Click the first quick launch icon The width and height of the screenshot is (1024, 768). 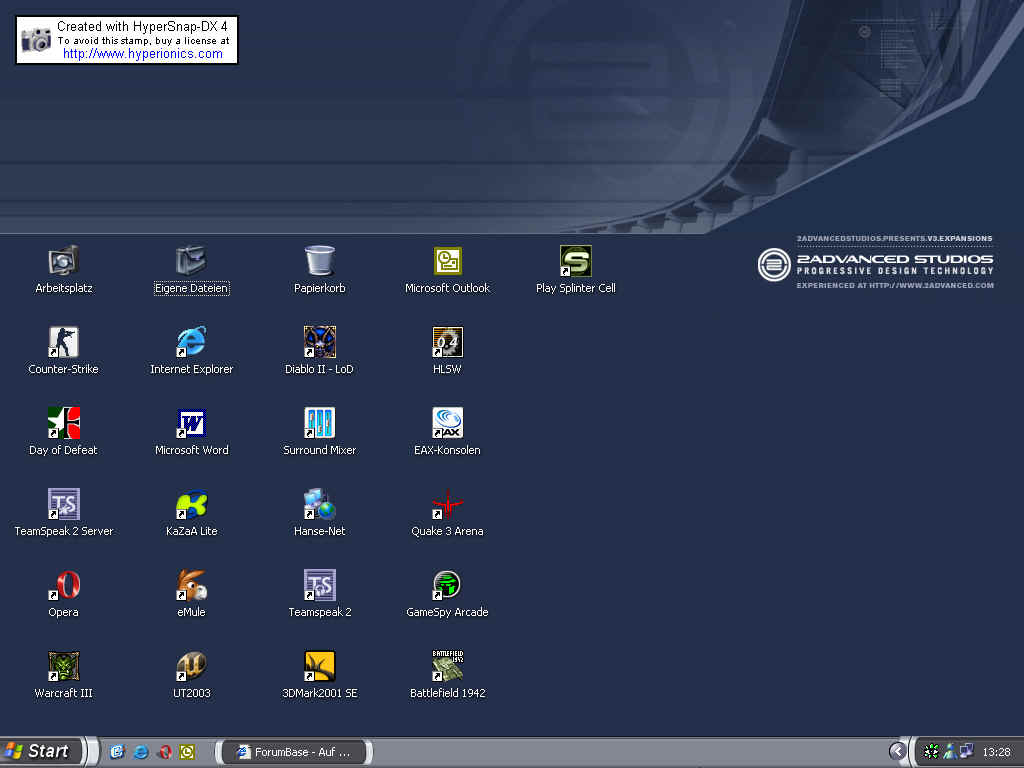coord(117,752)
